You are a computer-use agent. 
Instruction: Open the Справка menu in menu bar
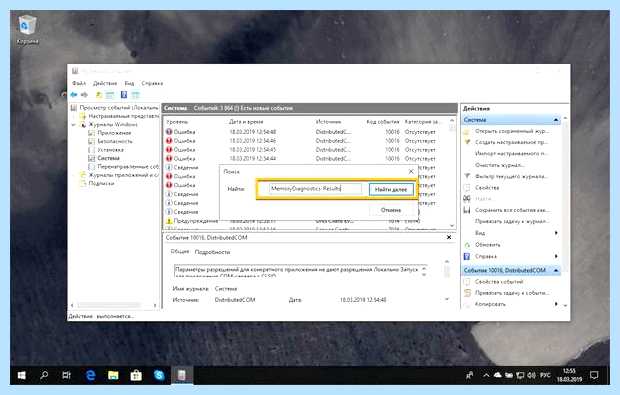click(152, 83)
